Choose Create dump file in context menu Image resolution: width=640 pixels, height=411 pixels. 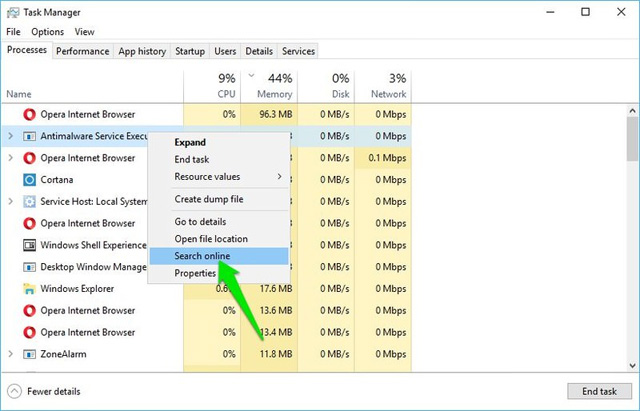219,199
